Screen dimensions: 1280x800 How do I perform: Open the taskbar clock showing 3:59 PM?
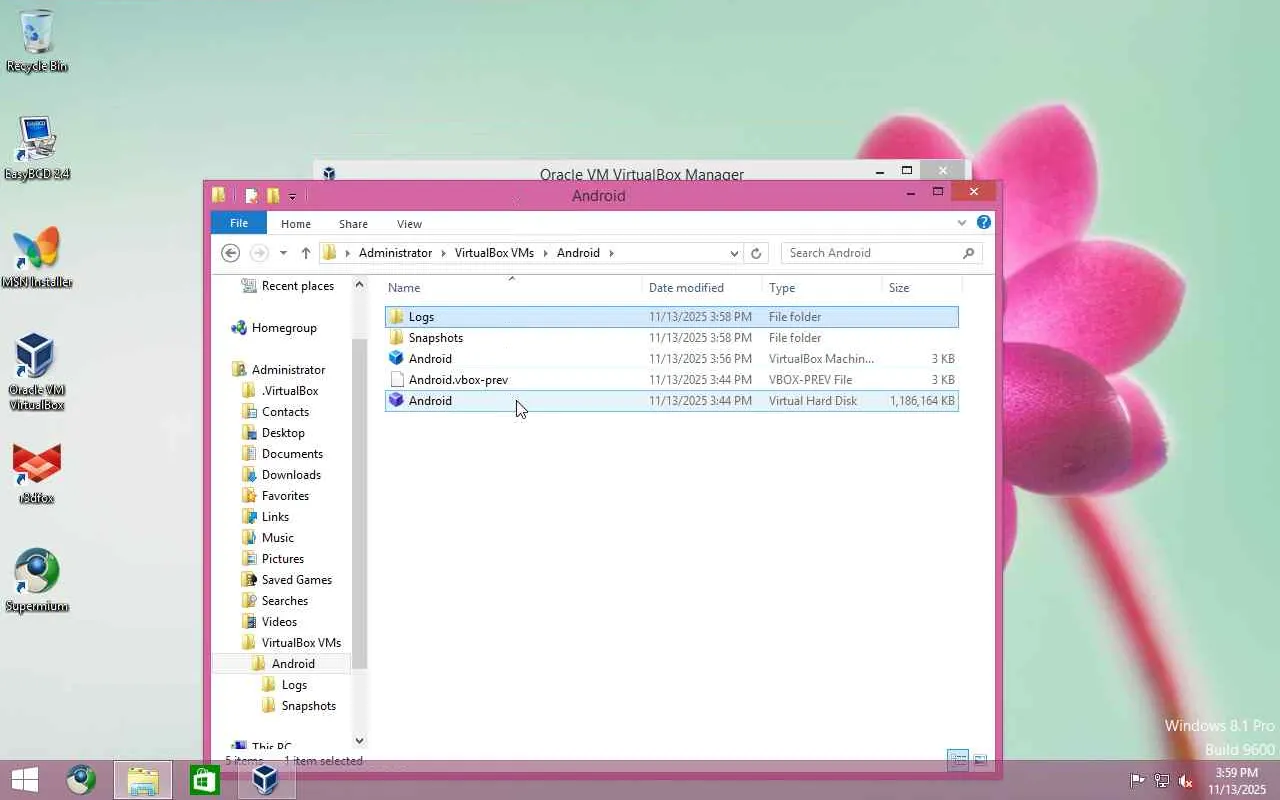(1237, 781)
